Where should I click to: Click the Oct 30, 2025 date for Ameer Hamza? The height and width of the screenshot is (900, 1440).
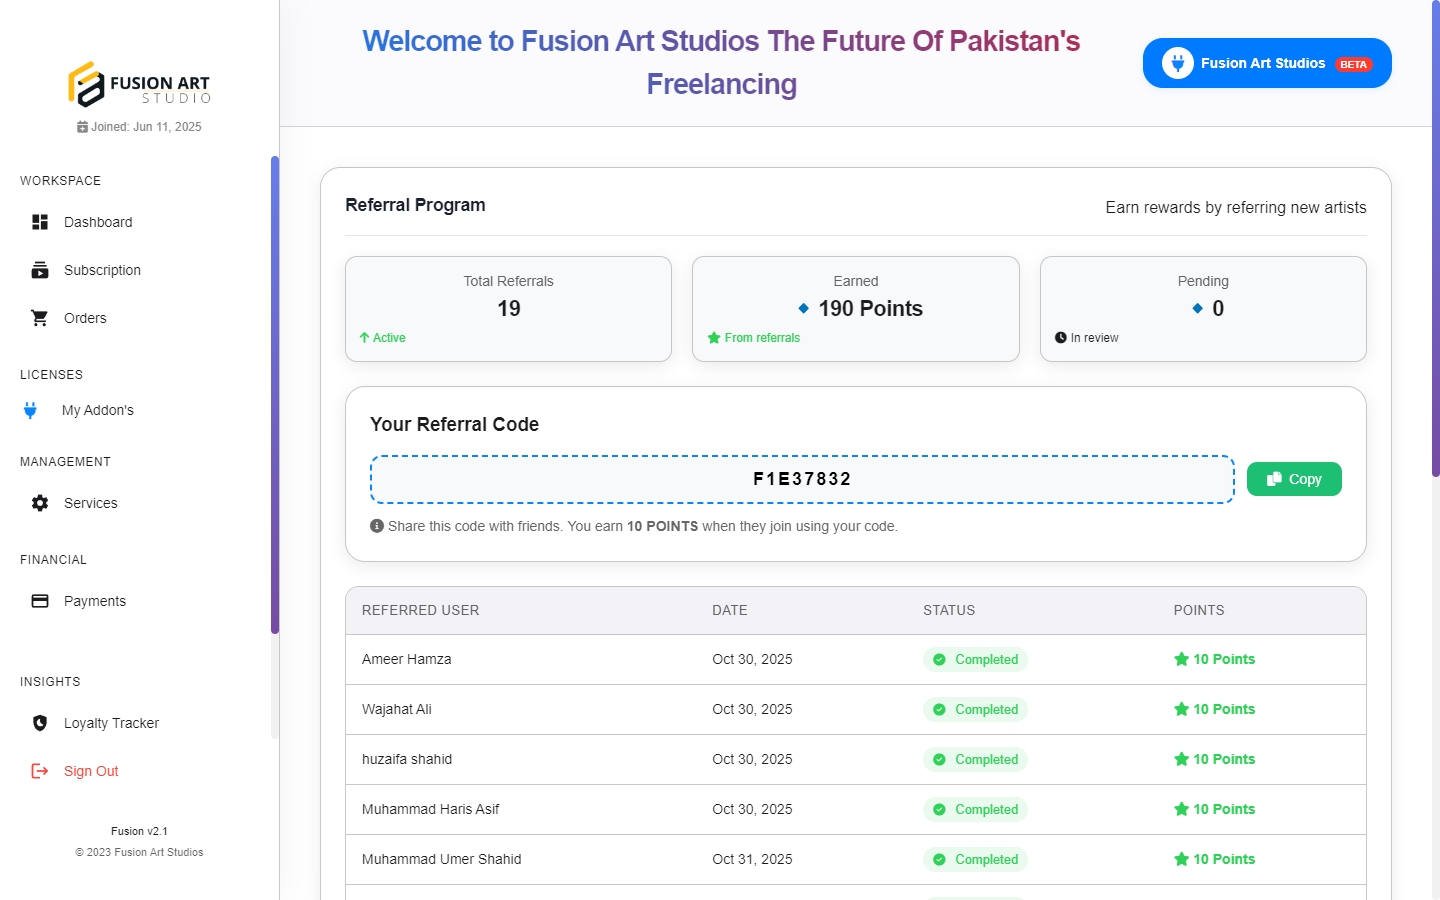click(752, 659)
